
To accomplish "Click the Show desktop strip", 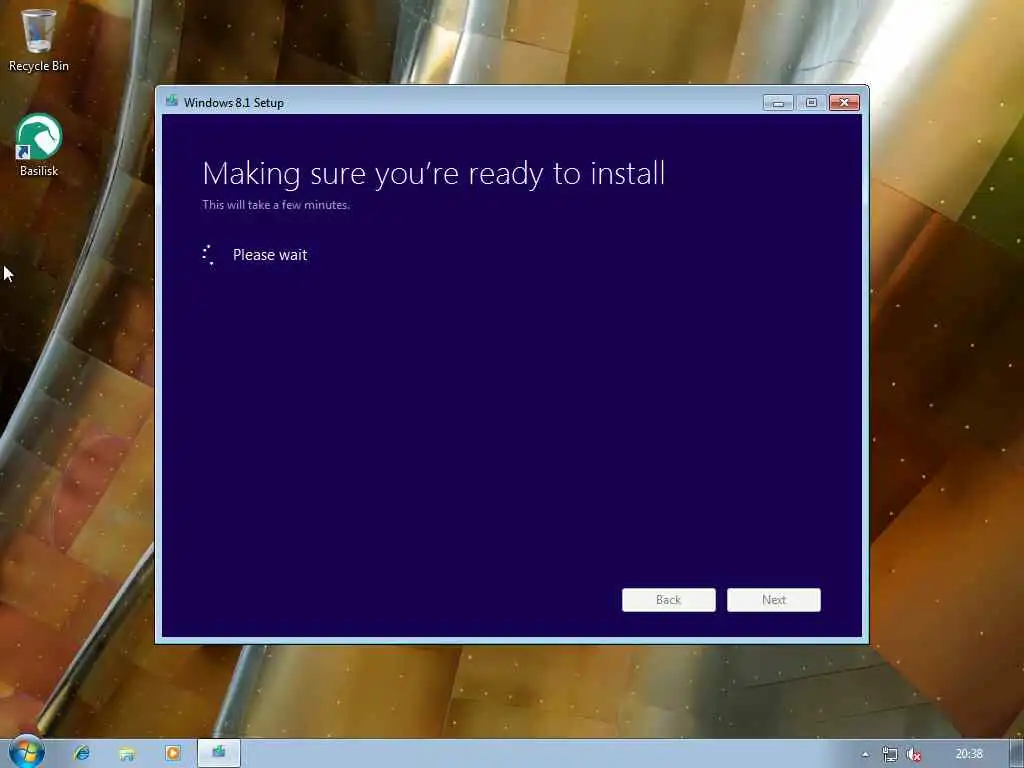I will (x=1016, y=754).
